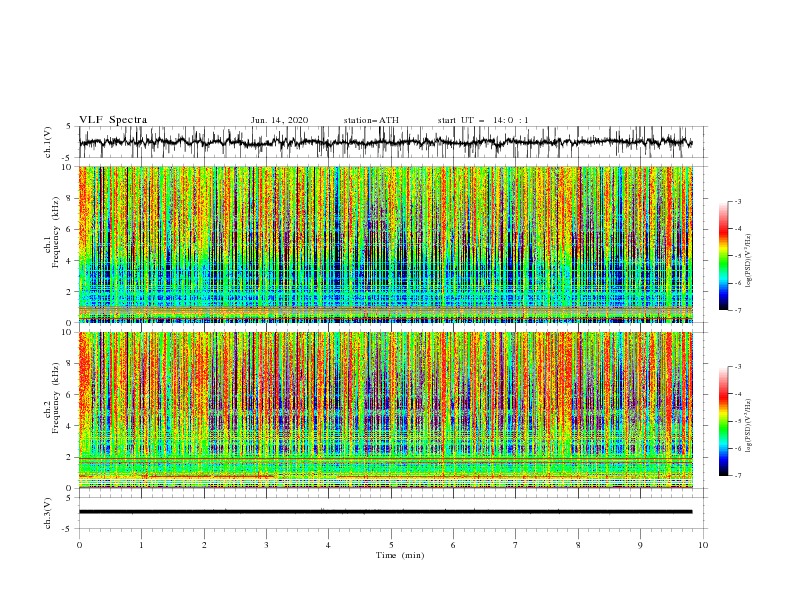
Task: Click the lower color bar log(PSD) label
Action: pyautogui.click(x=749, y=424)
